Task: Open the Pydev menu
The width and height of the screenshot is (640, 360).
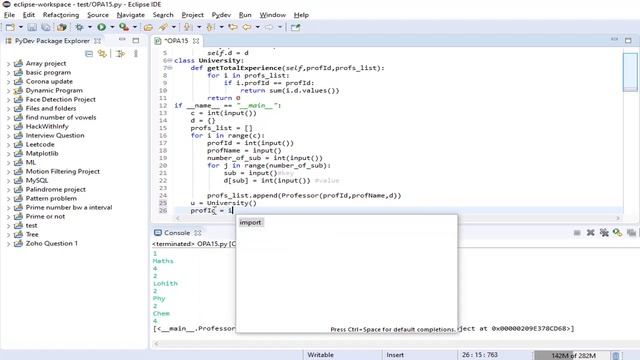Action: [x=221, y=15]
